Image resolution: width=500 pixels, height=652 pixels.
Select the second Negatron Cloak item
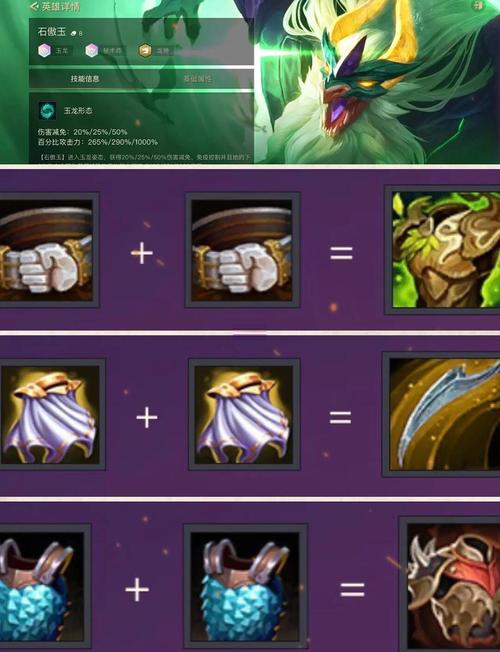pyautogui.click(x=244, y=415)
